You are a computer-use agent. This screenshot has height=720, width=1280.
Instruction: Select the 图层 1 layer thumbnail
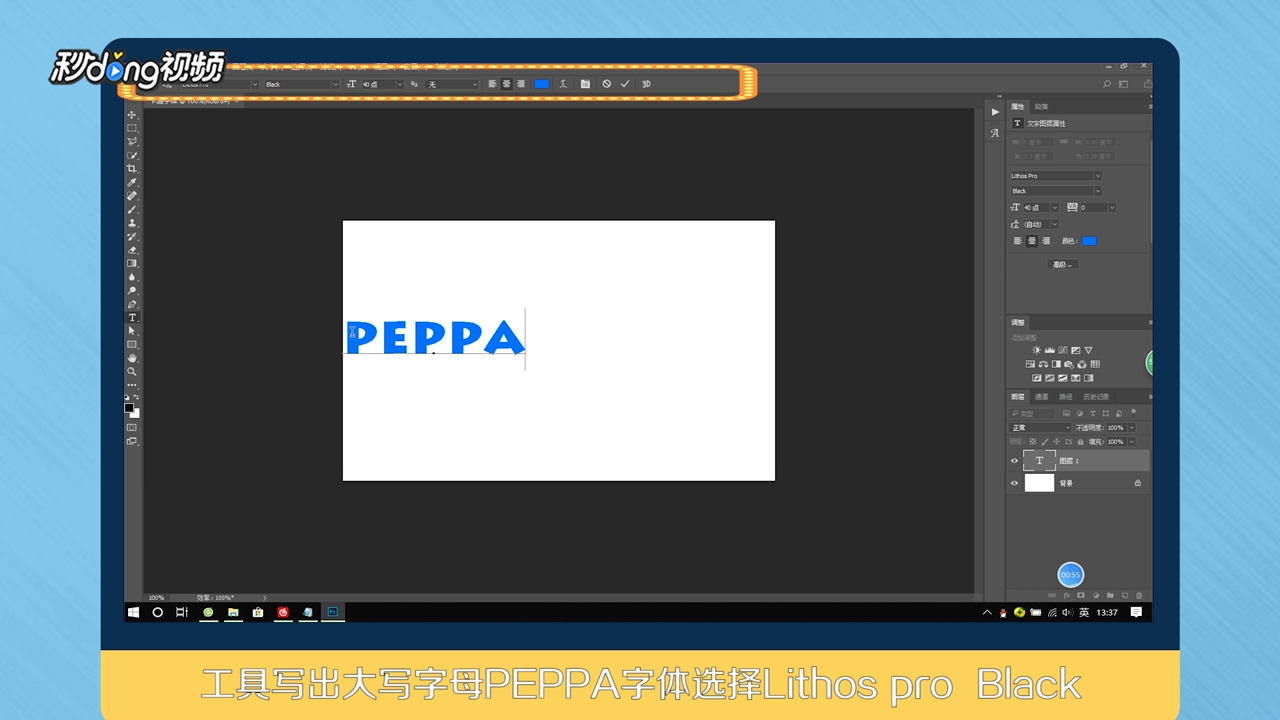(1039, 461)
